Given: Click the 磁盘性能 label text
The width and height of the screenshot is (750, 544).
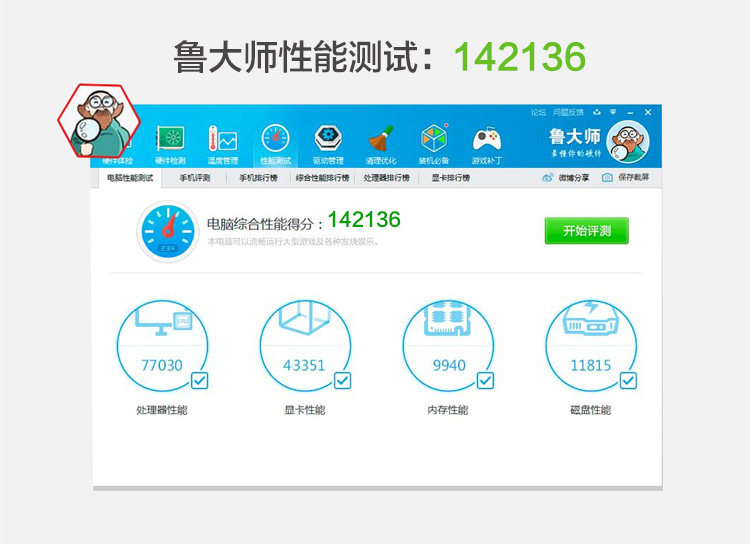Looking at the screenshot, I should coord(591,410).
